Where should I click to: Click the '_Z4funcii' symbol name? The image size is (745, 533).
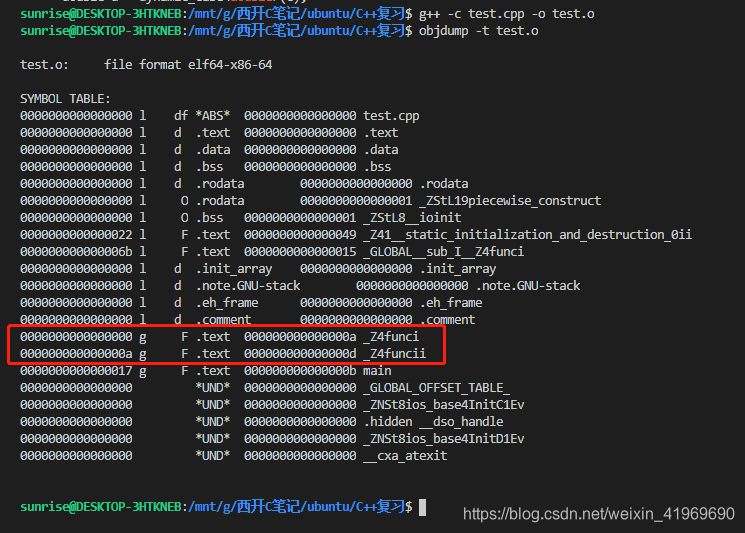point(395,354)
